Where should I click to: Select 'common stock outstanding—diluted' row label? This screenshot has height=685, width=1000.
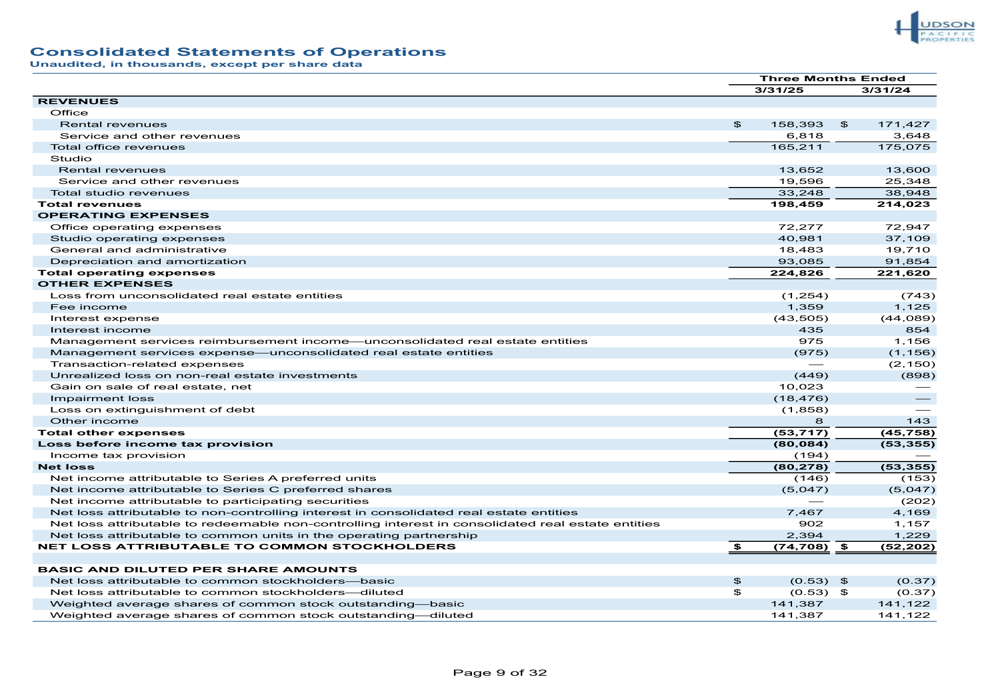tap(261, 615)
